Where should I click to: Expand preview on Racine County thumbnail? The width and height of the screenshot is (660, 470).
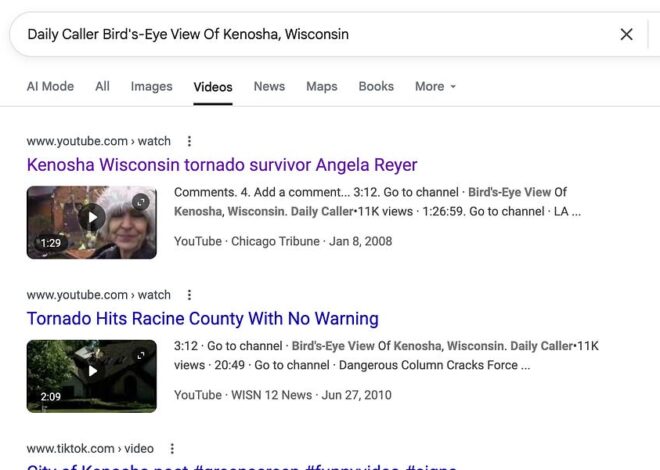[x=141, y=356]
